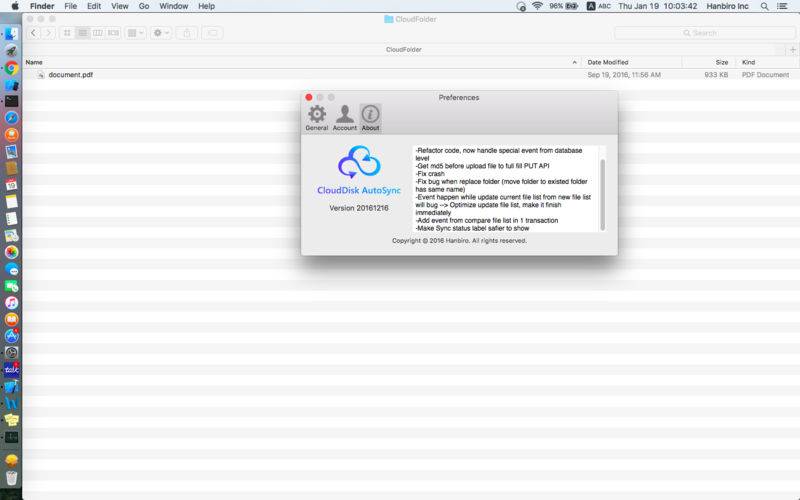Viewport: 800px width, 500px height.
Task: Open the Go menu
Action: [144, 6]
